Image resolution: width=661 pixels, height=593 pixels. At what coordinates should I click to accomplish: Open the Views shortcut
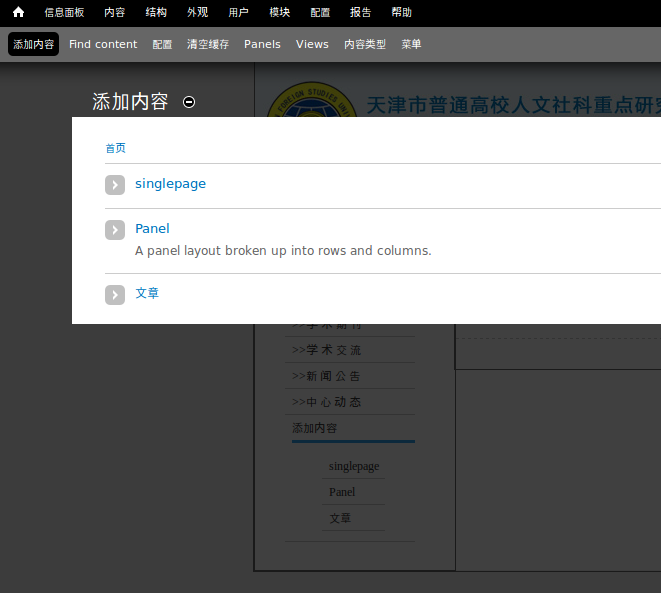tap(312, 44)
